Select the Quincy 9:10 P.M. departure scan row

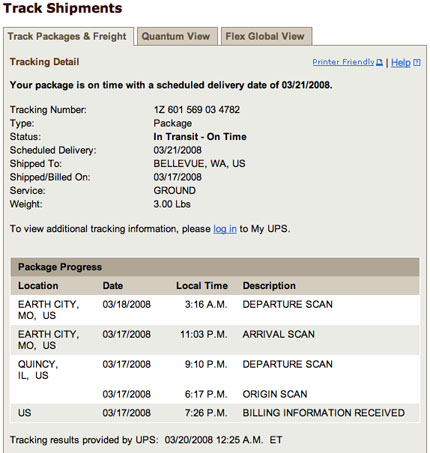coord(215,370)
